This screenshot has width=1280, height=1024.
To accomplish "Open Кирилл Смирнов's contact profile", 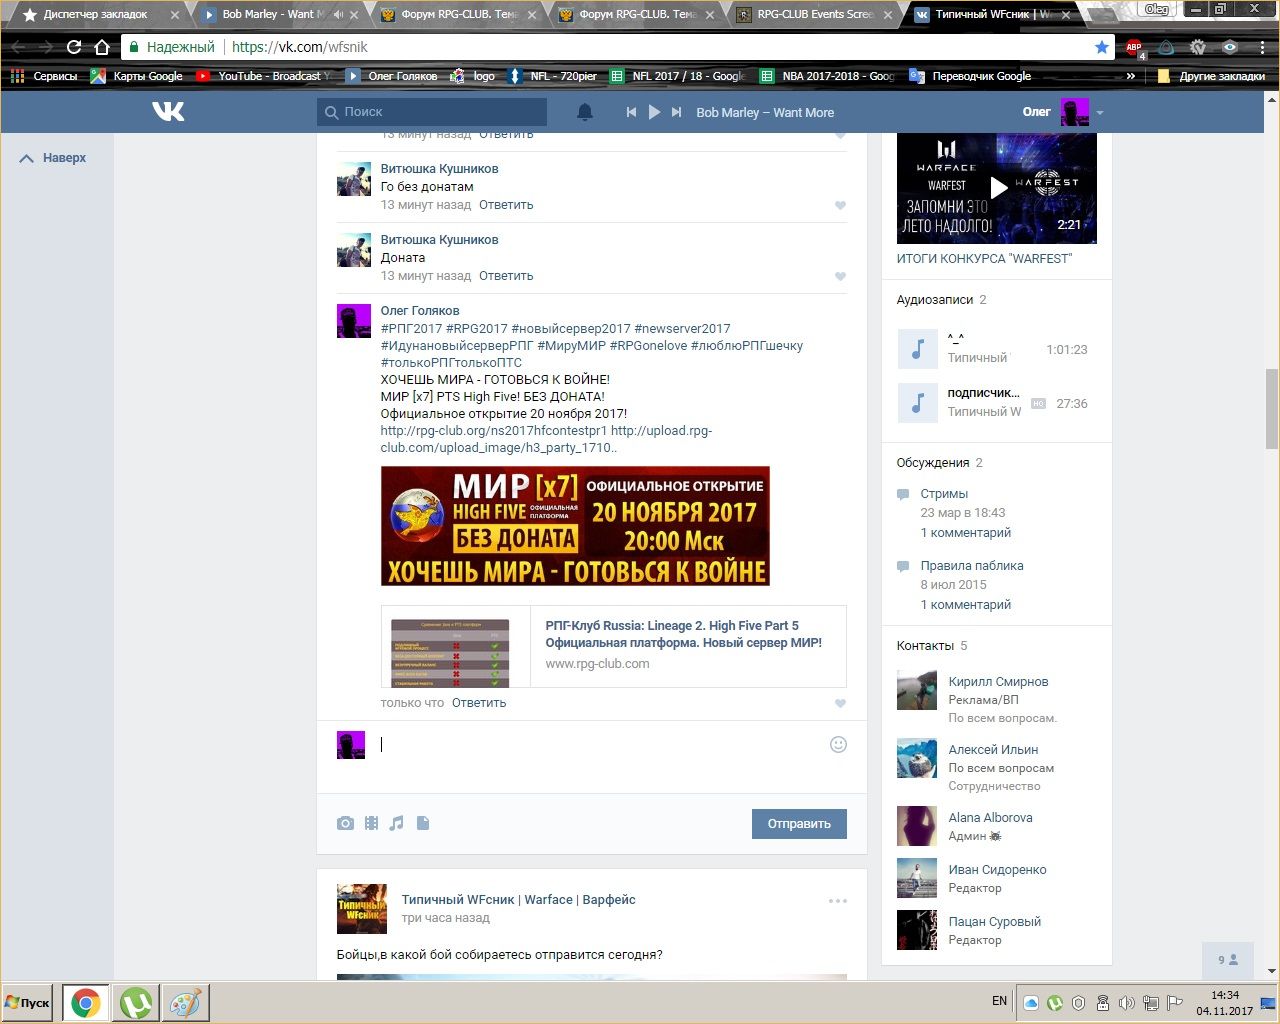I will point(998,682).
